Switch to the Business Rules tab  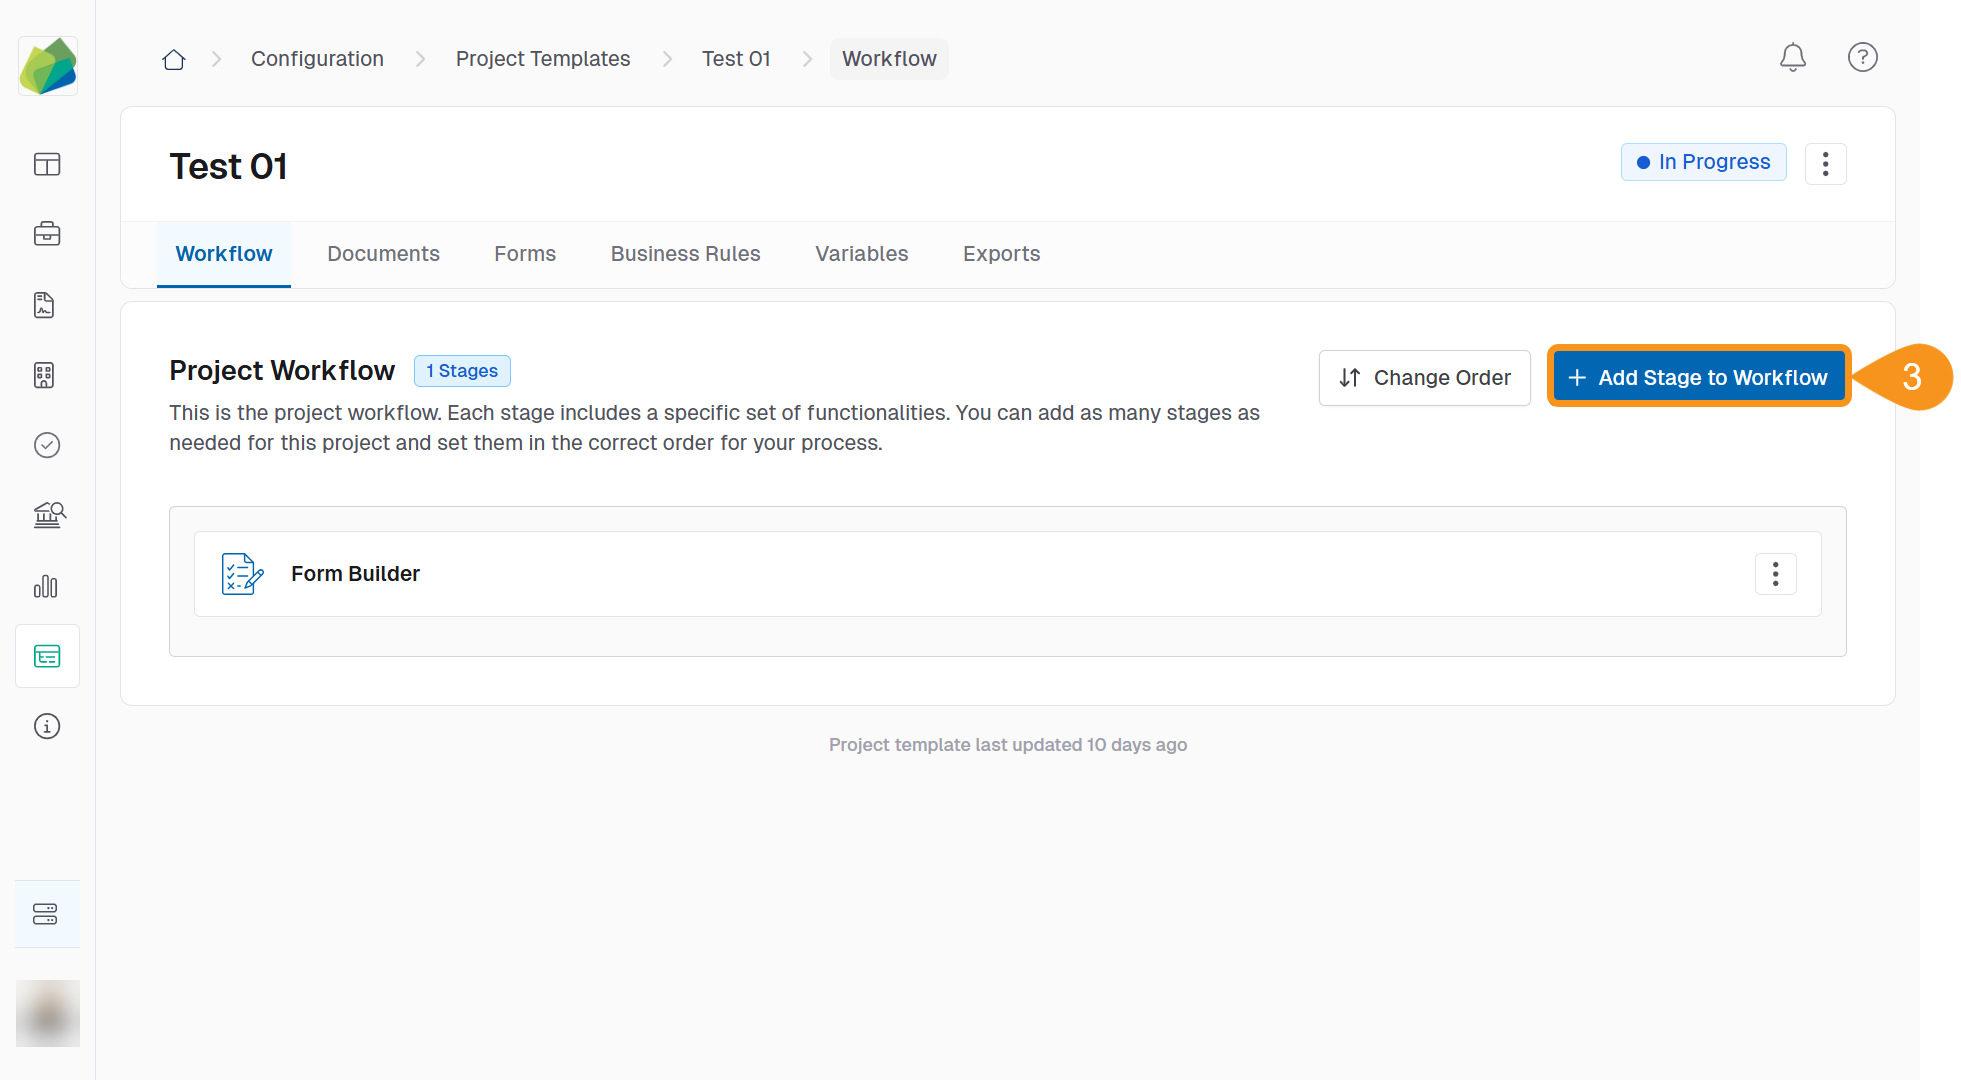[685, 254]
